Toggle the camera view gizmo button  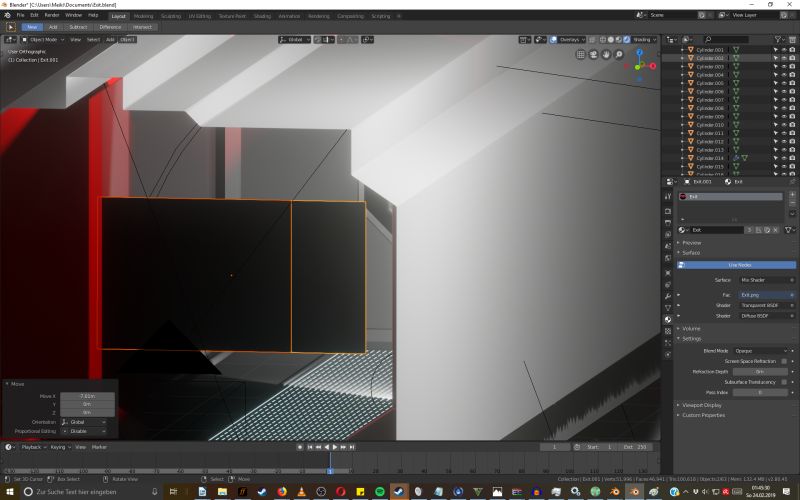[x=593, y=55]
